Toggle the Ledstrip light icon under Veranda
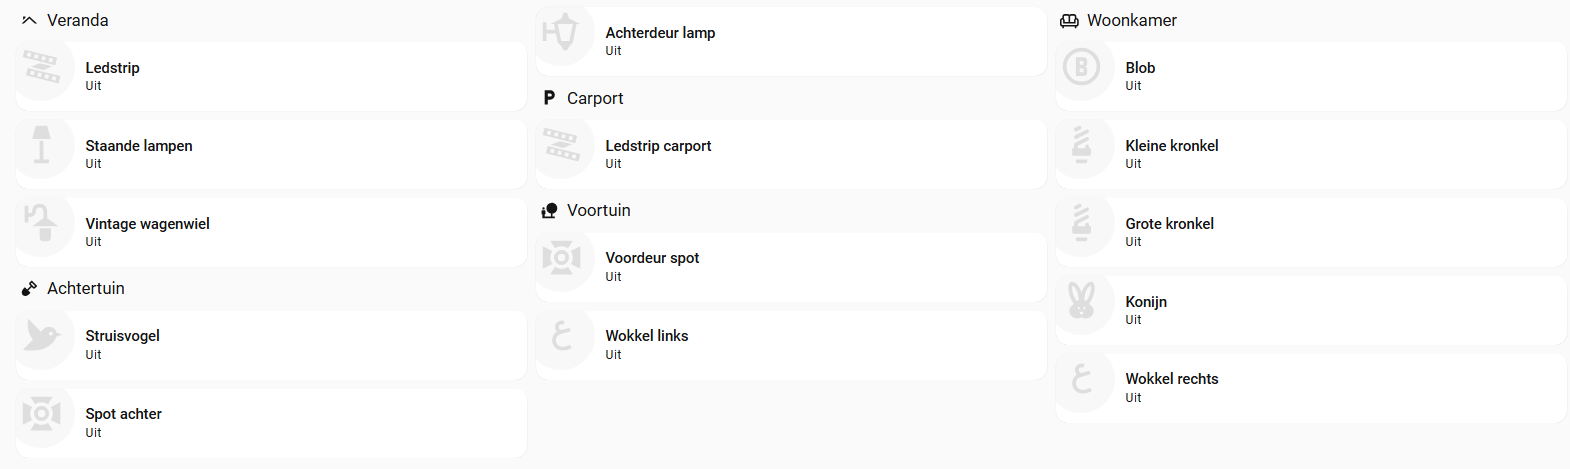1570x469 pixels. coord(42,68)
